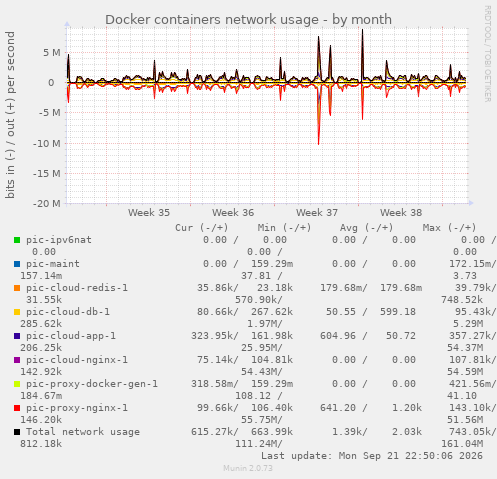This screenshot has width=497, height=479.
Task: Click the red pic-proxy-nginx-1 legend swatch
Action: point(17,408)
